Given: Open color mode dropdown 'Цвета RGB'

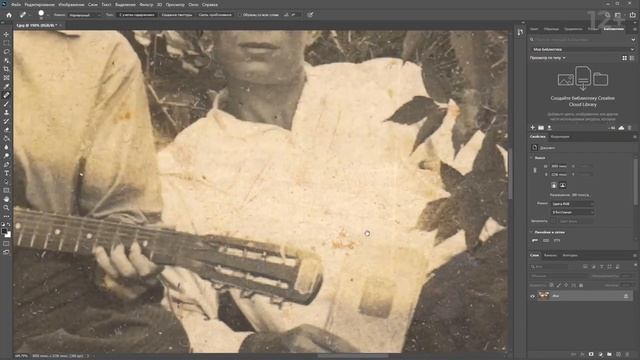Looking at the screenshot, I should click(572, 204).
